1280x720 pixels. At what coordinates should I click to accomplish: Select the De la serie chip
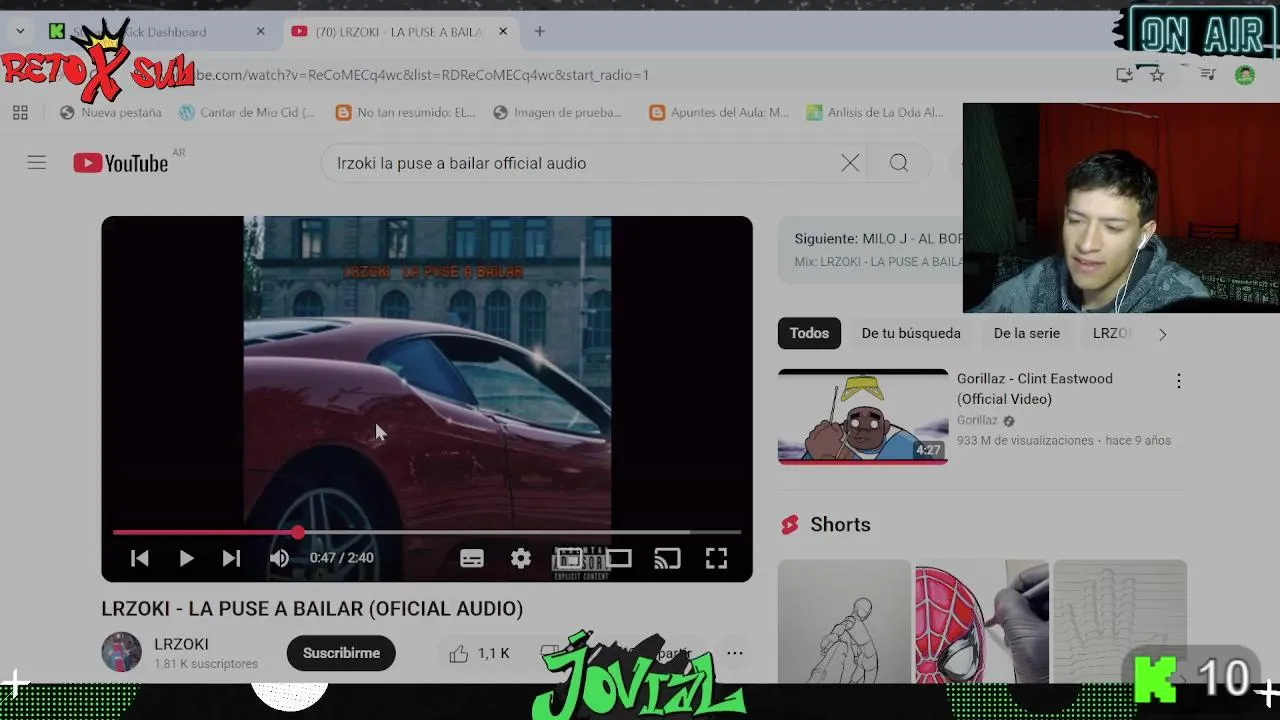pos(1027,333)
